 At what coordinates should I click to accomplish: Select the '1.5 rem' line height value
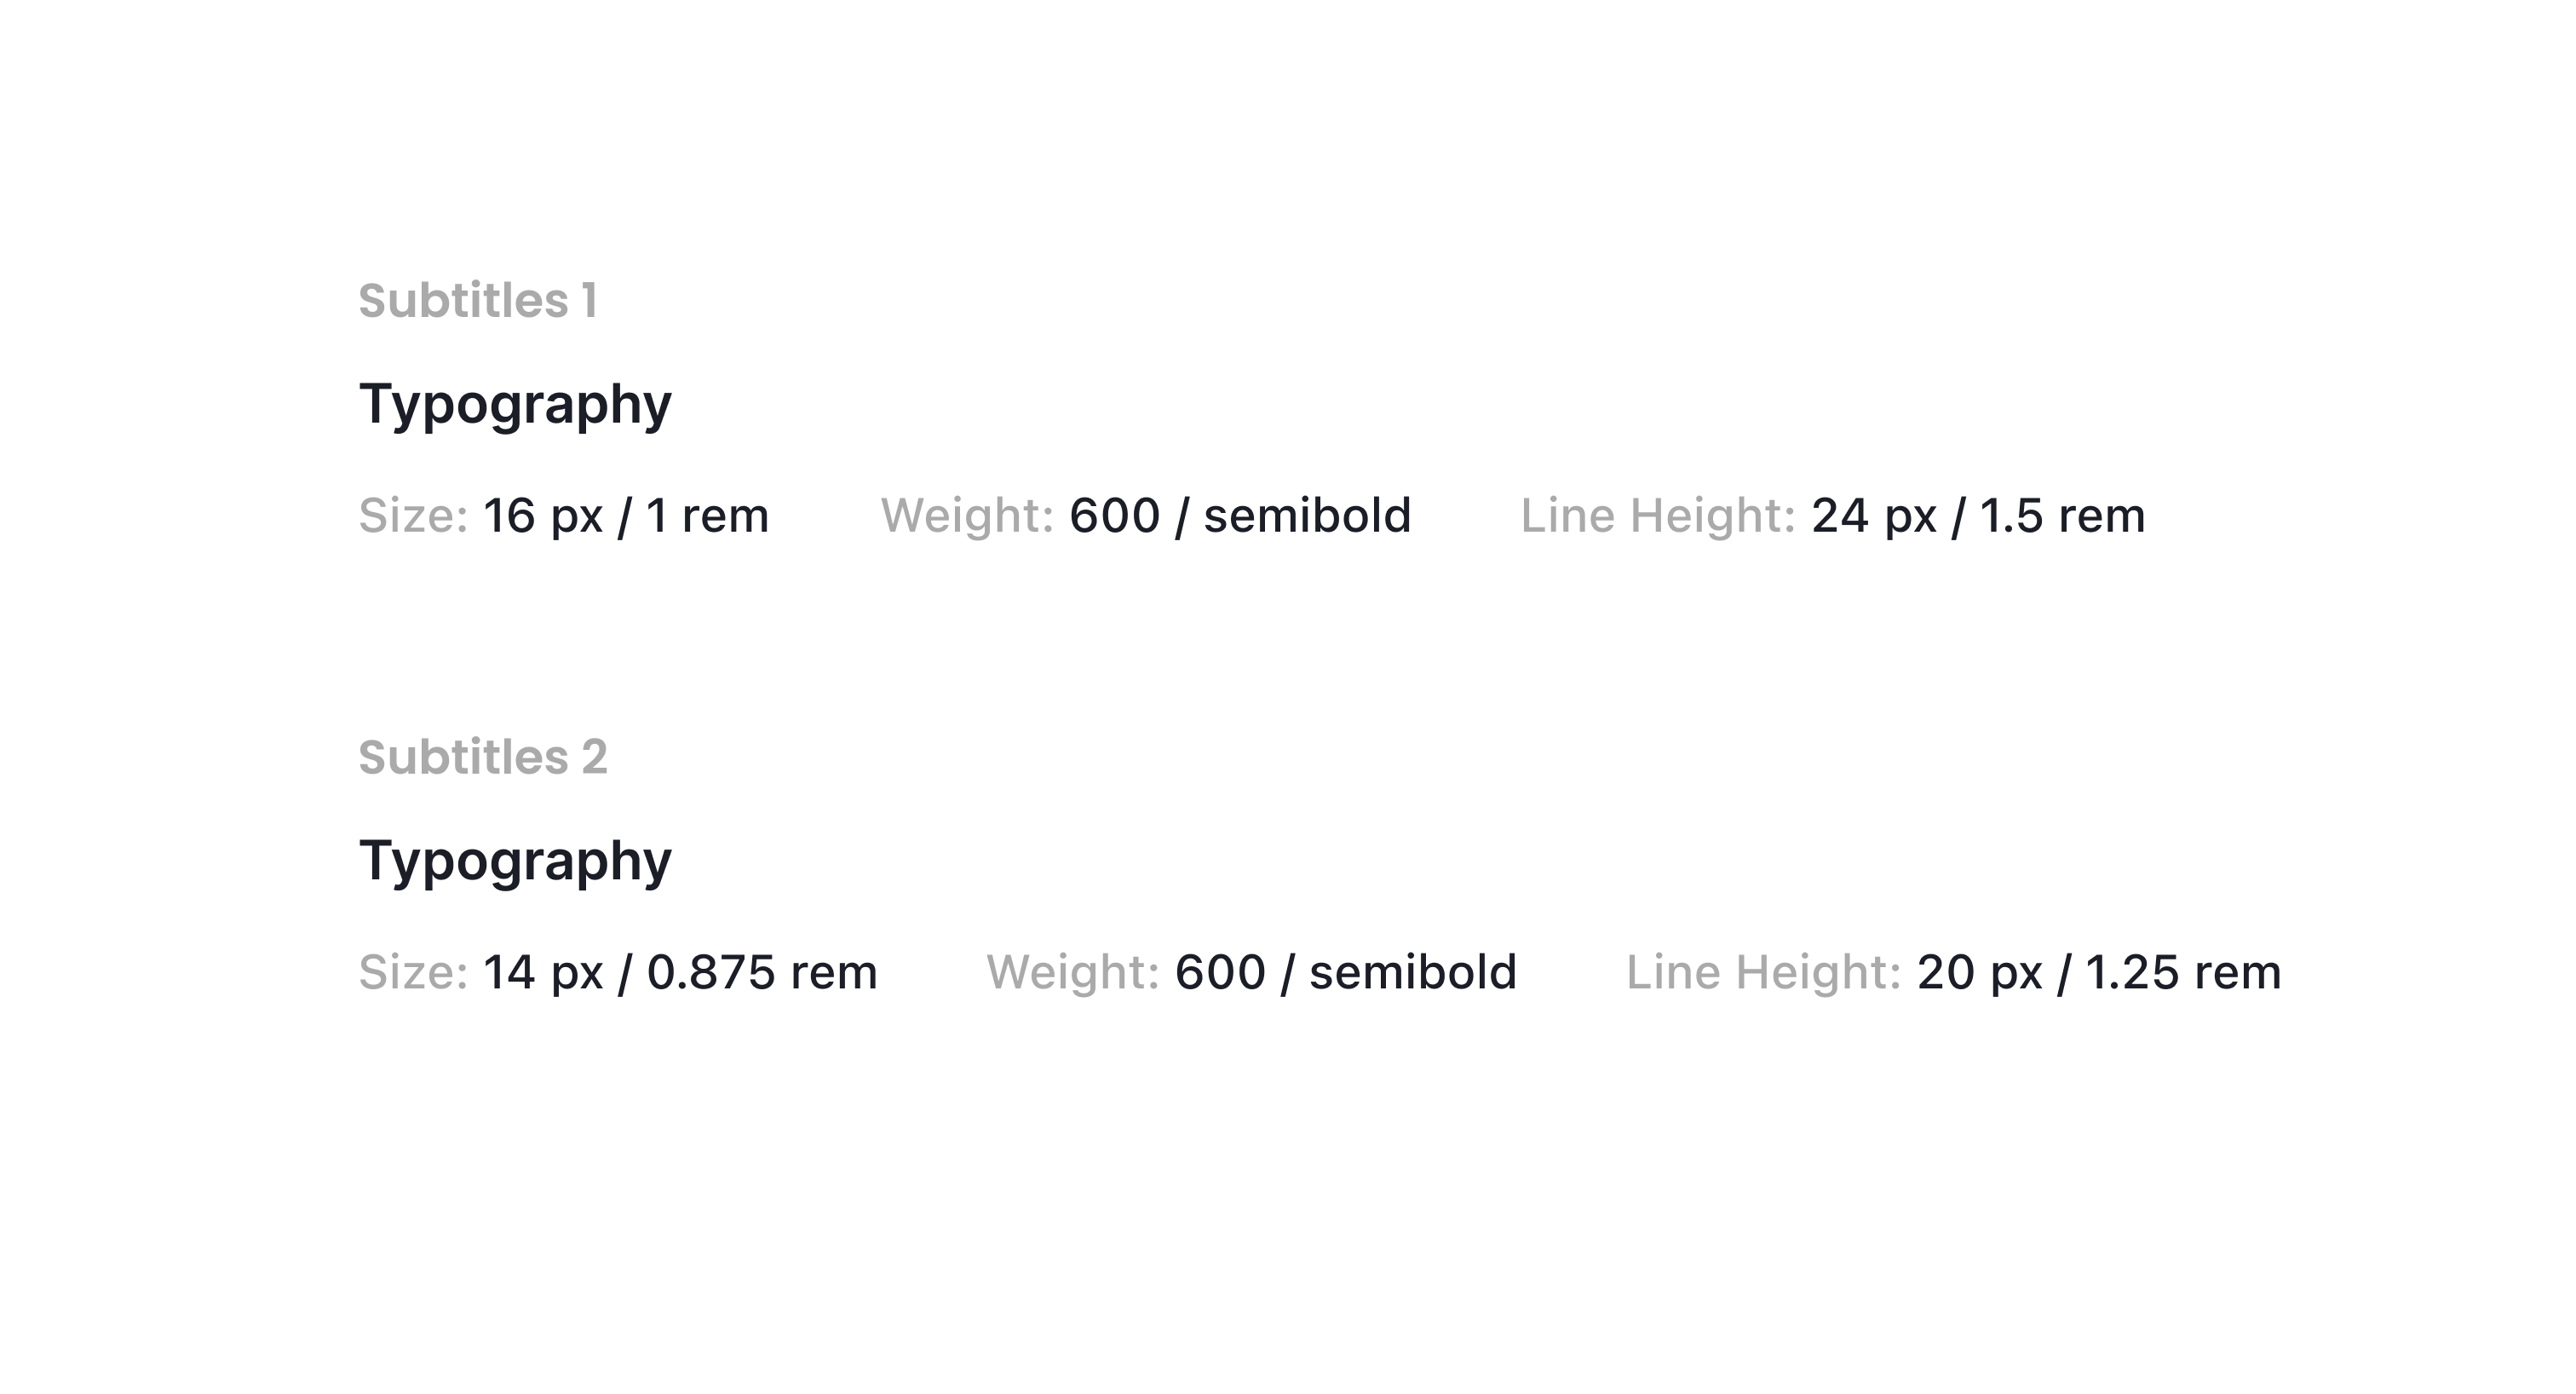2062,516
